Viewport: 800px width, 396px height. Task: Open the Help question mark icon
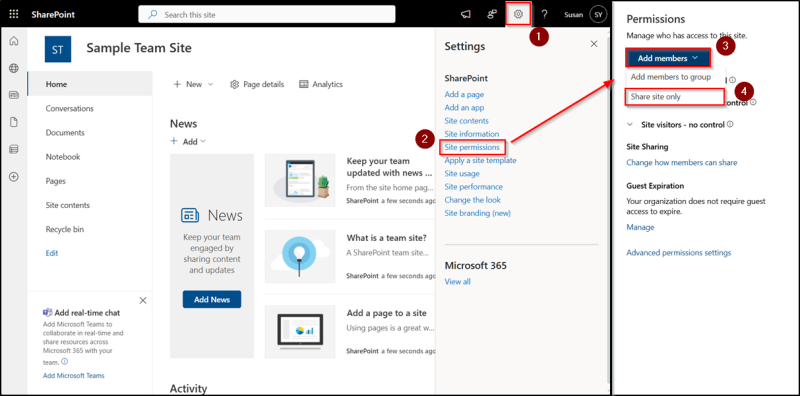tap(544, 14)
